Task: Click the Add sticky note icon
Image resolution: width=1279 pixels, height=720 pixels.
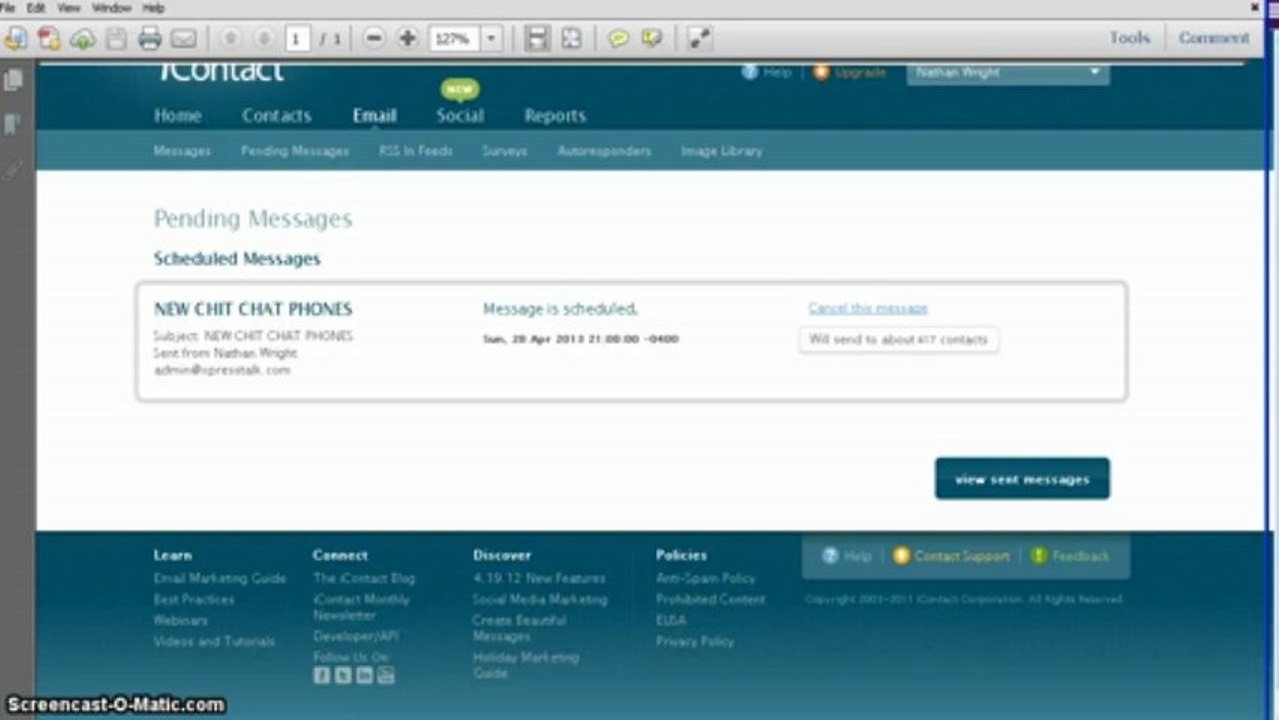Action: point(619,38)
